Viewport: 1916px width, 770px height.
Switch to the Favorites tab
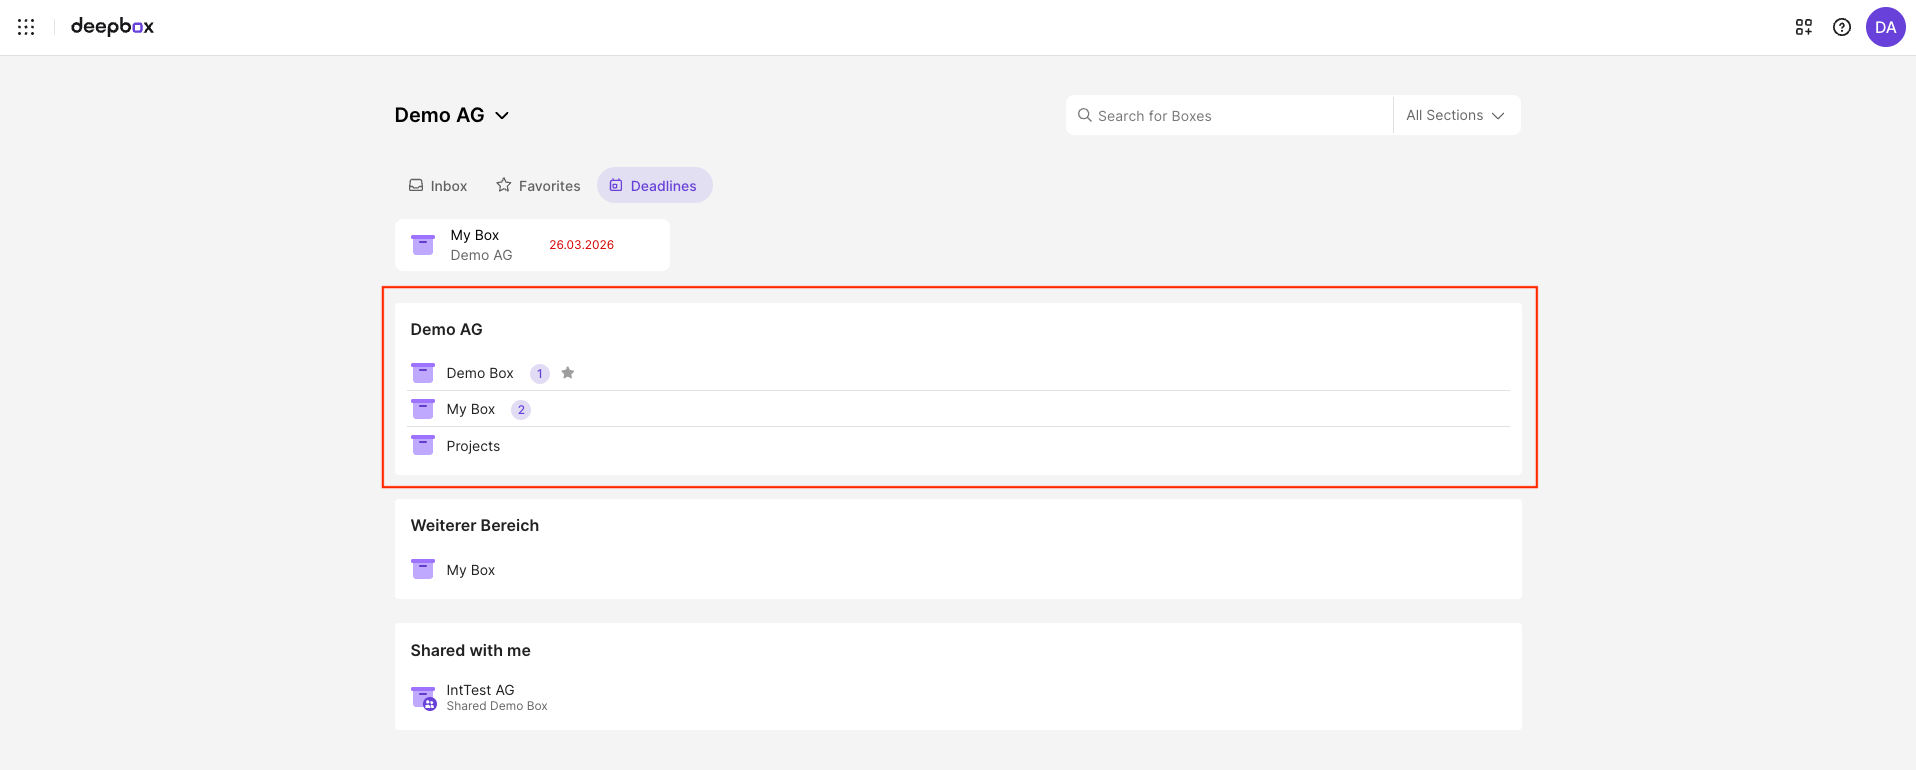[538, 186]
